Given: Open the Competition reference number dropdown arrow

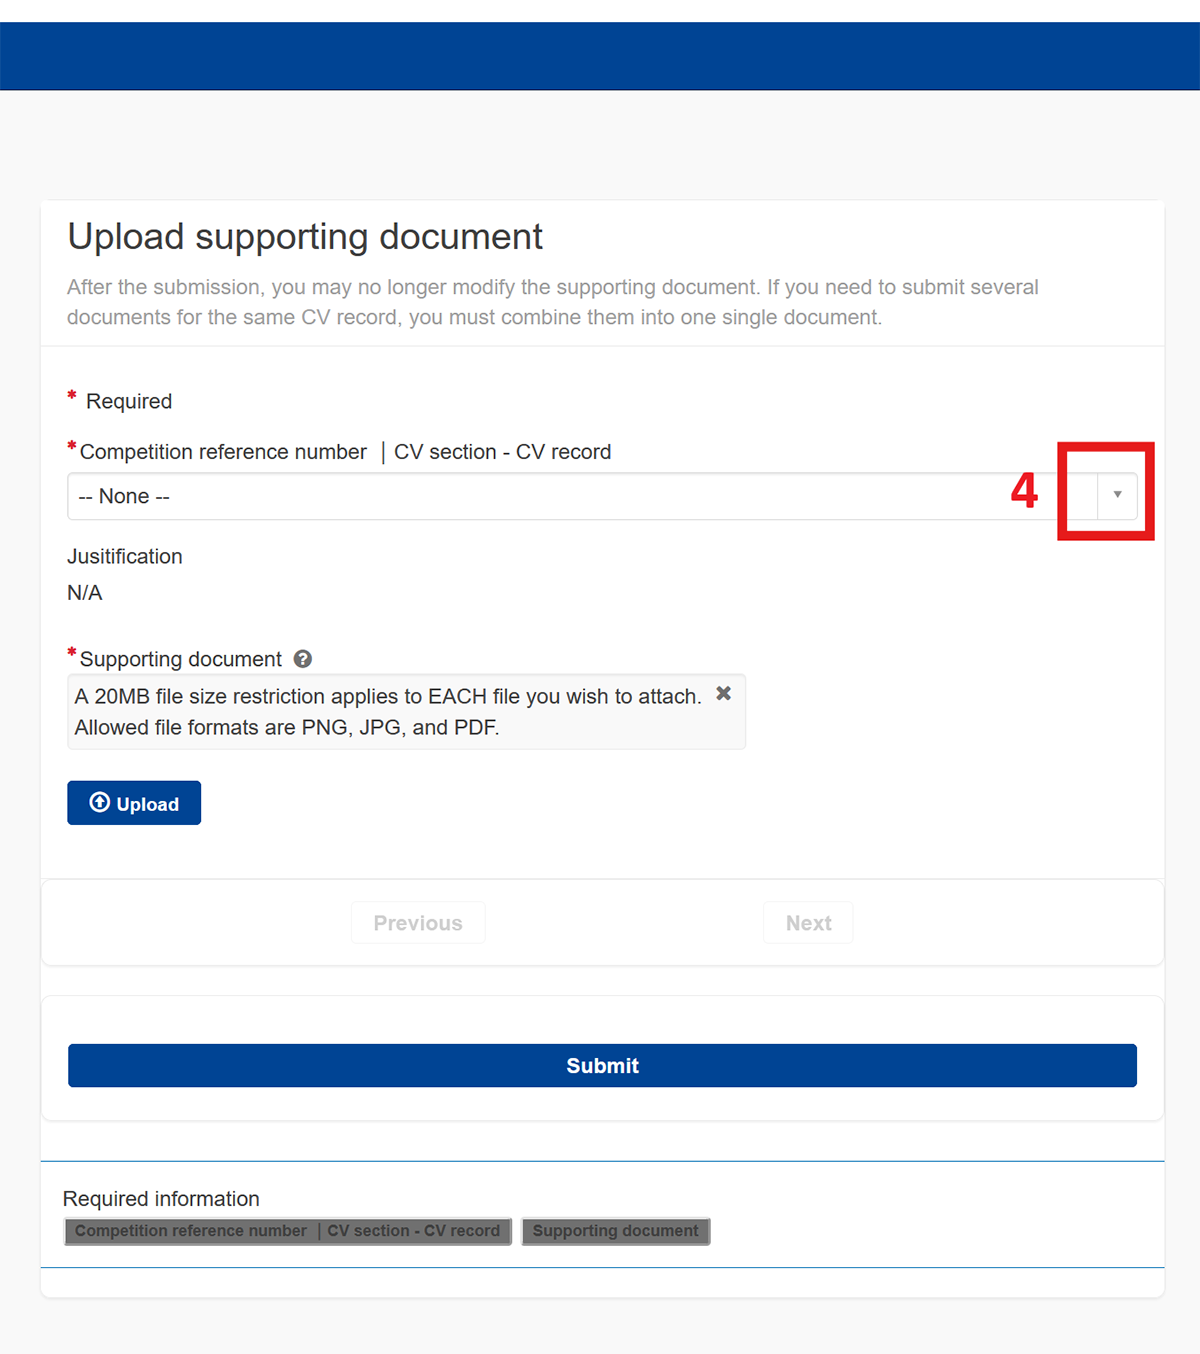Looking at the screenshot, I should [x=1117, y=495].
